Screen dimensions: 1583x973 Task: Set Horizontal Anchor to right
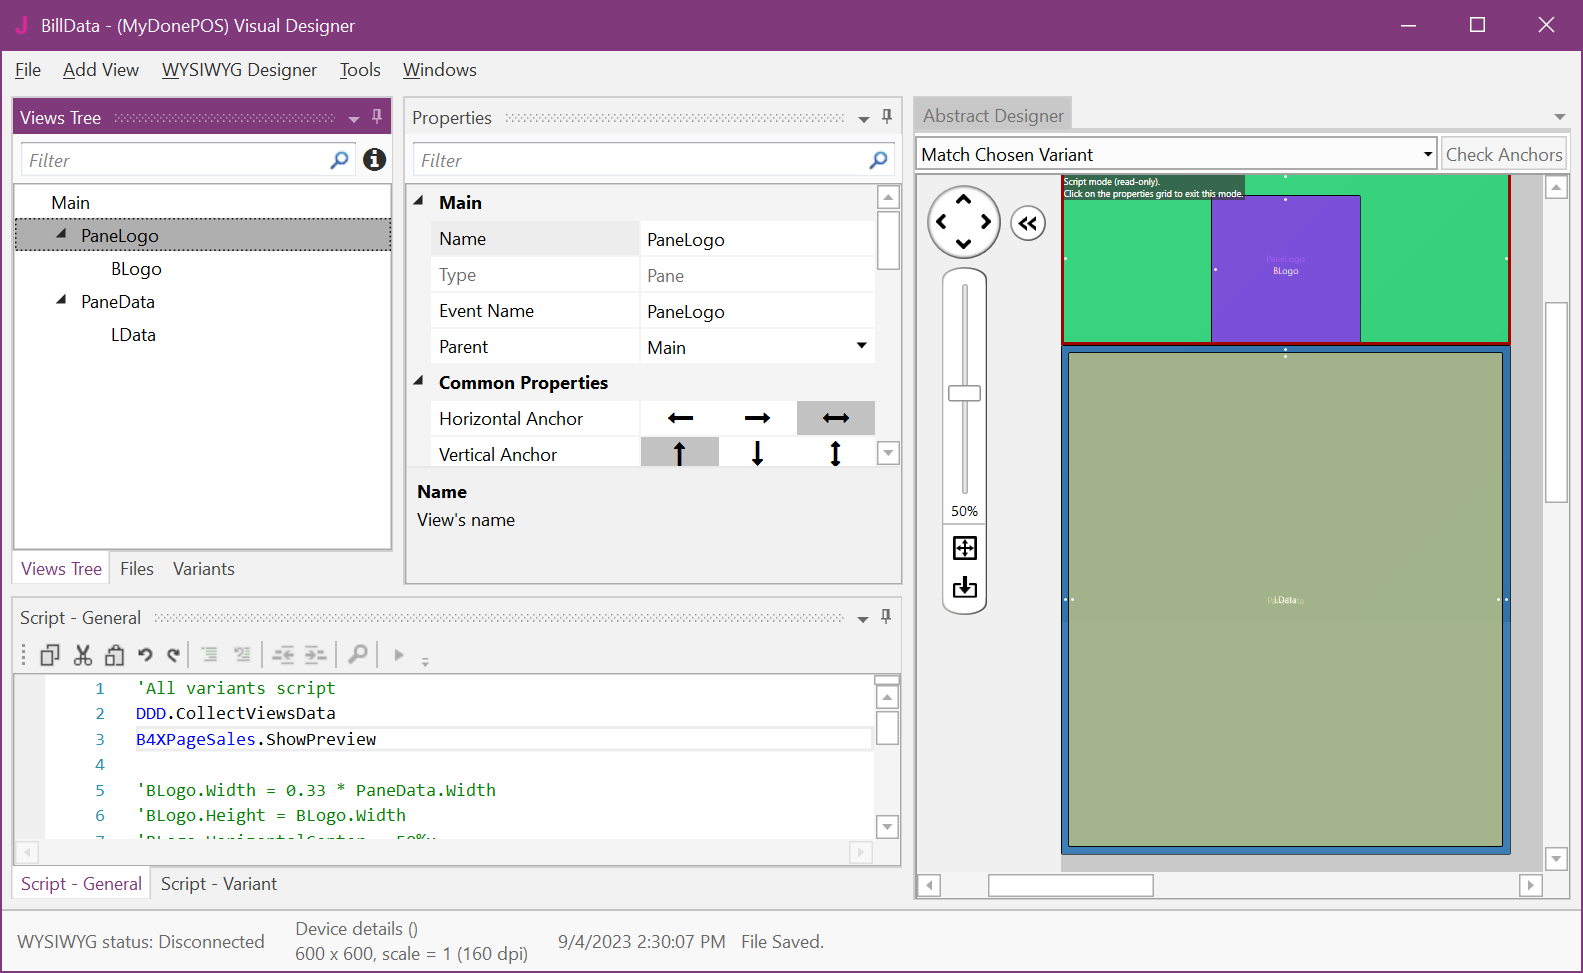(x=757, y=418)
